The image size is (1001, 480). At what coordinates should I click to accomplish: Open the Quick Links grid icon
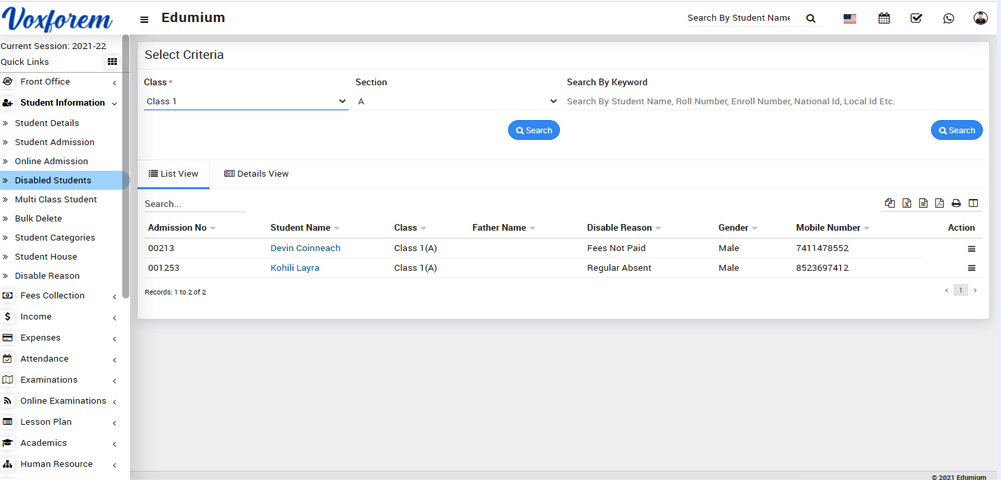112,62
